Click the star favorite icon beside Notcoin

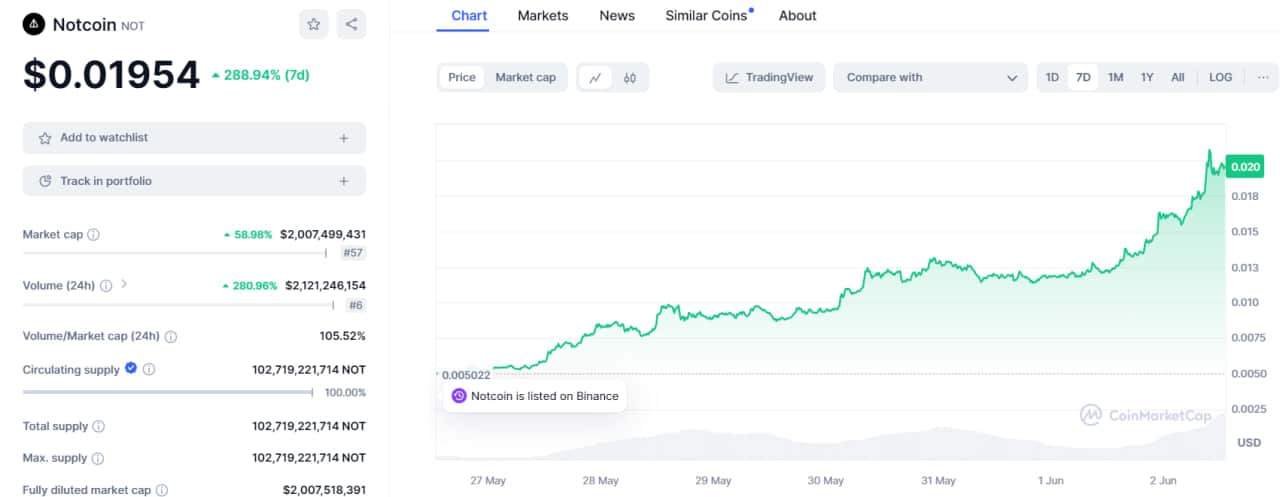pos(314,24)
